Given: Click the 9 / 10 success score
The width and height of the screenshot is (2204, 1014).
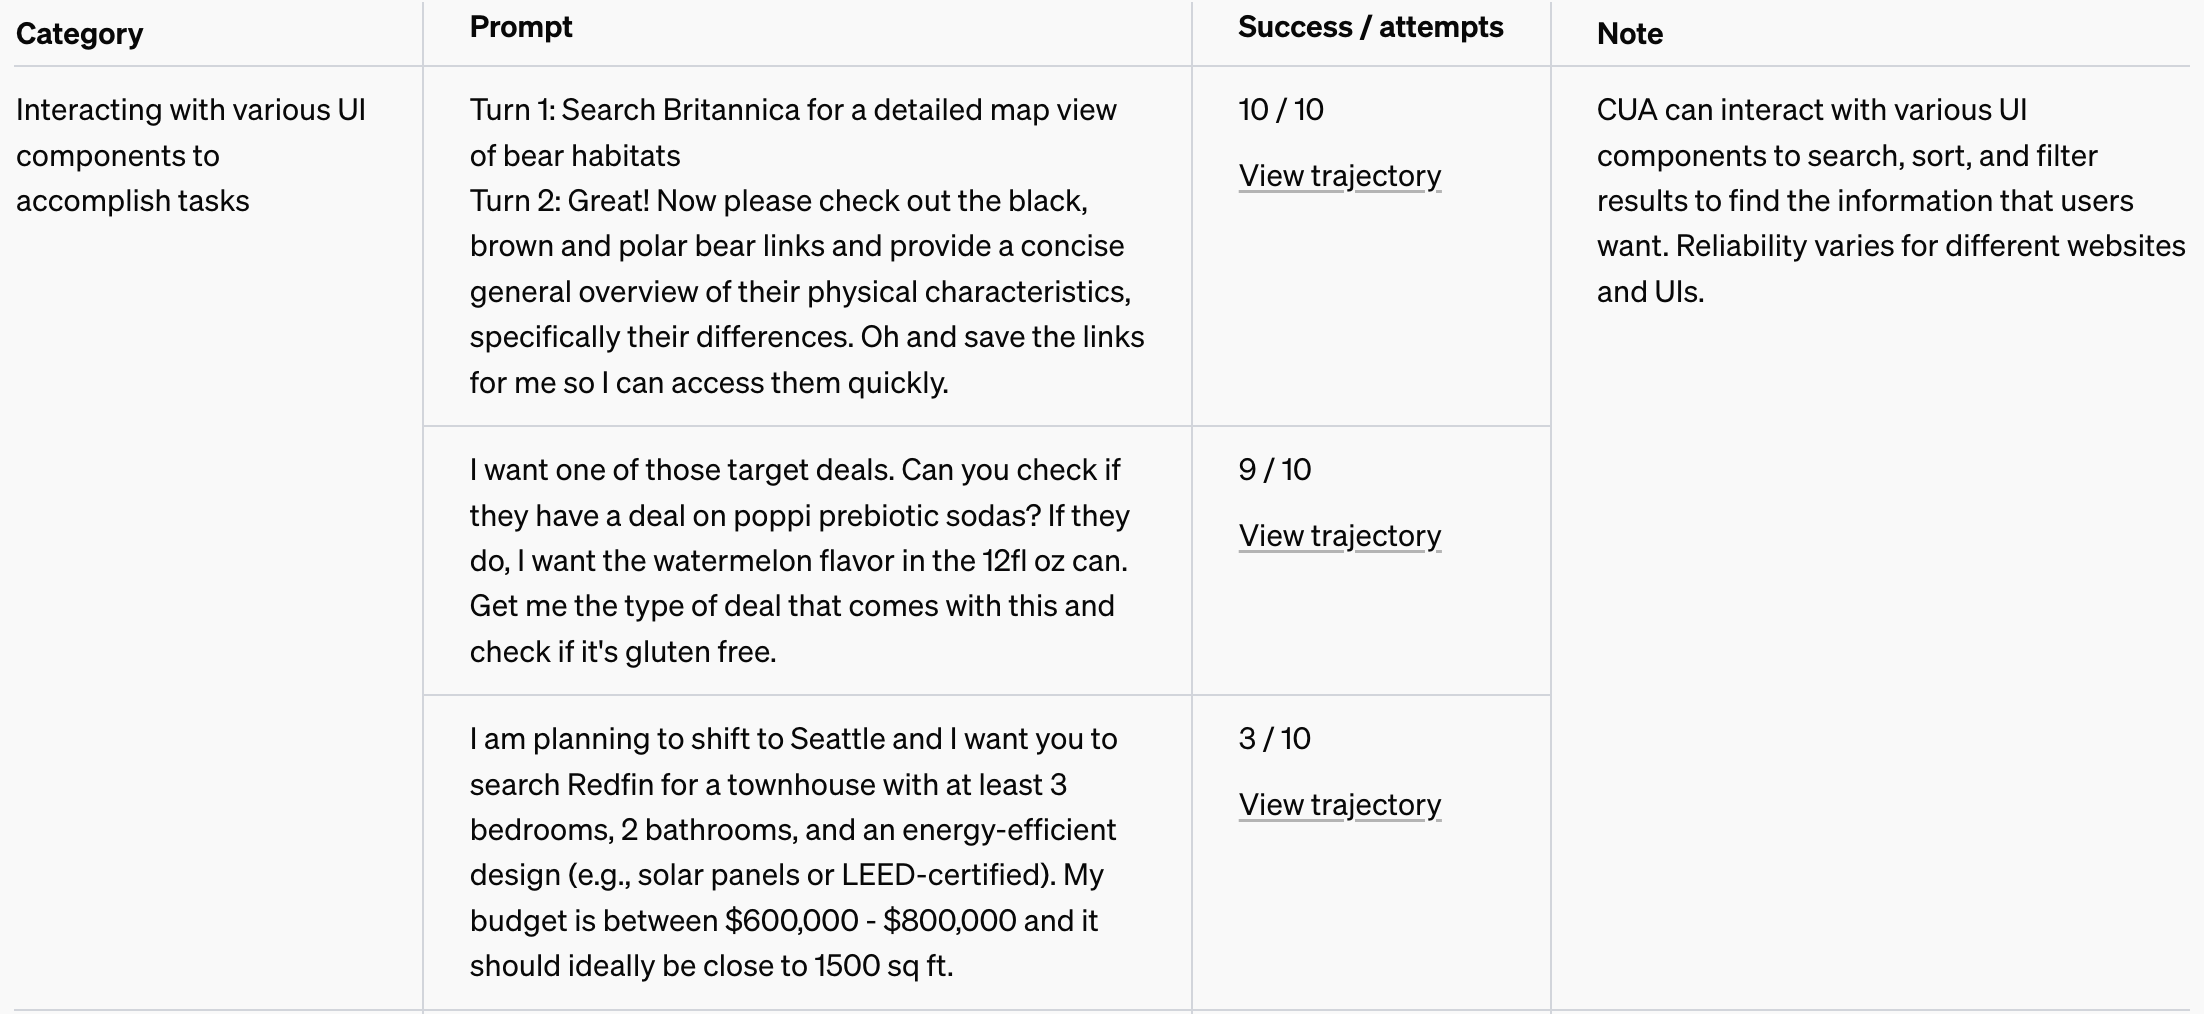Looking at the screenshot, I should pyautogui.click(x=1274, y=470).
